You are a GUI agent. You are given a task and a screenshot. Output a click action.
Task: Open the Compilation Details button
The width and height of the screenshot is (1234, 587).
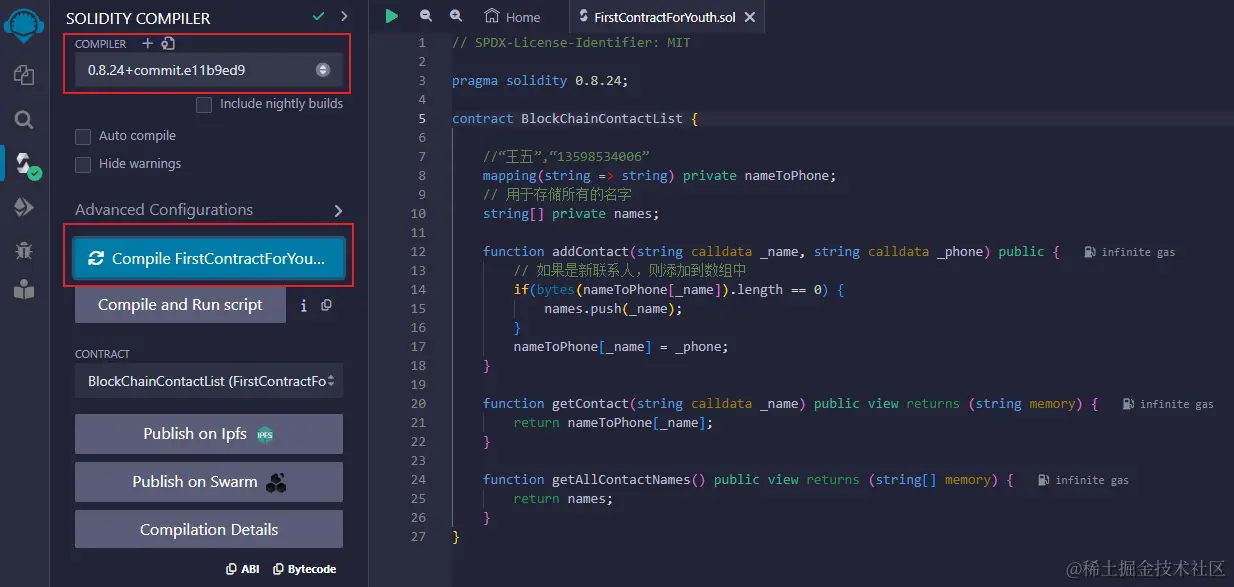pos(209,530)
